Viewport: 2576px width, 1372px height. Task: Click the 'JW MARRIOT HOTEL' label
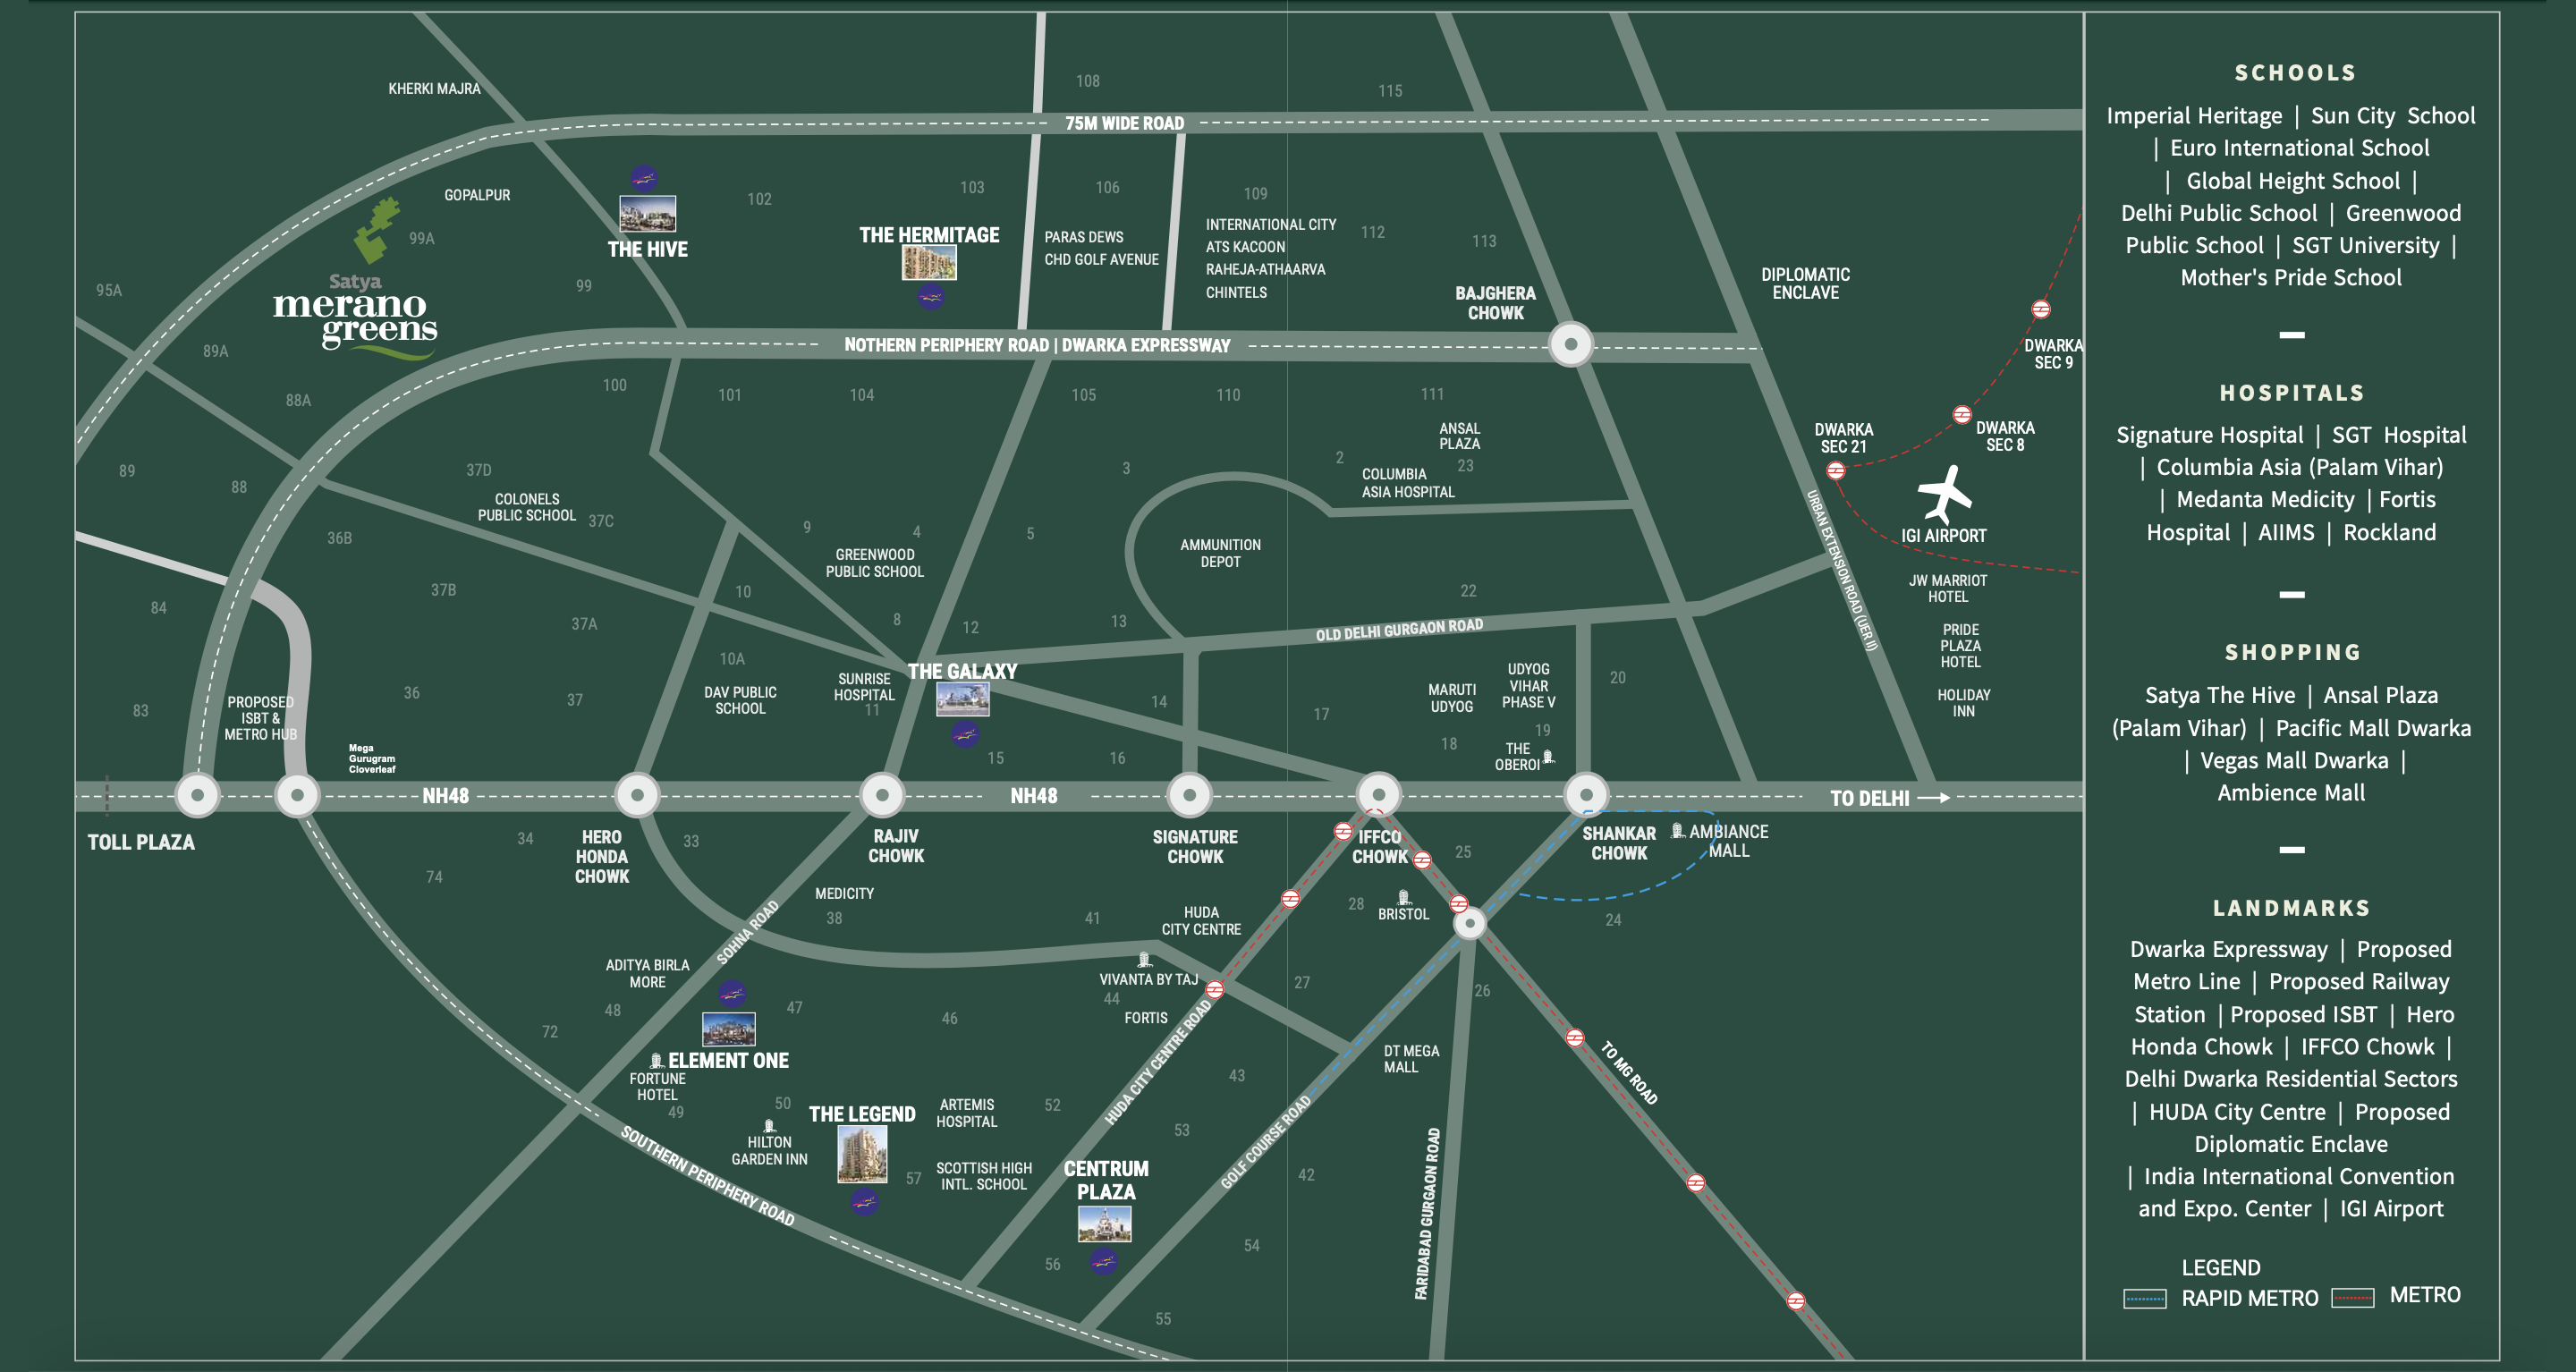click(x=1947, y=588)
